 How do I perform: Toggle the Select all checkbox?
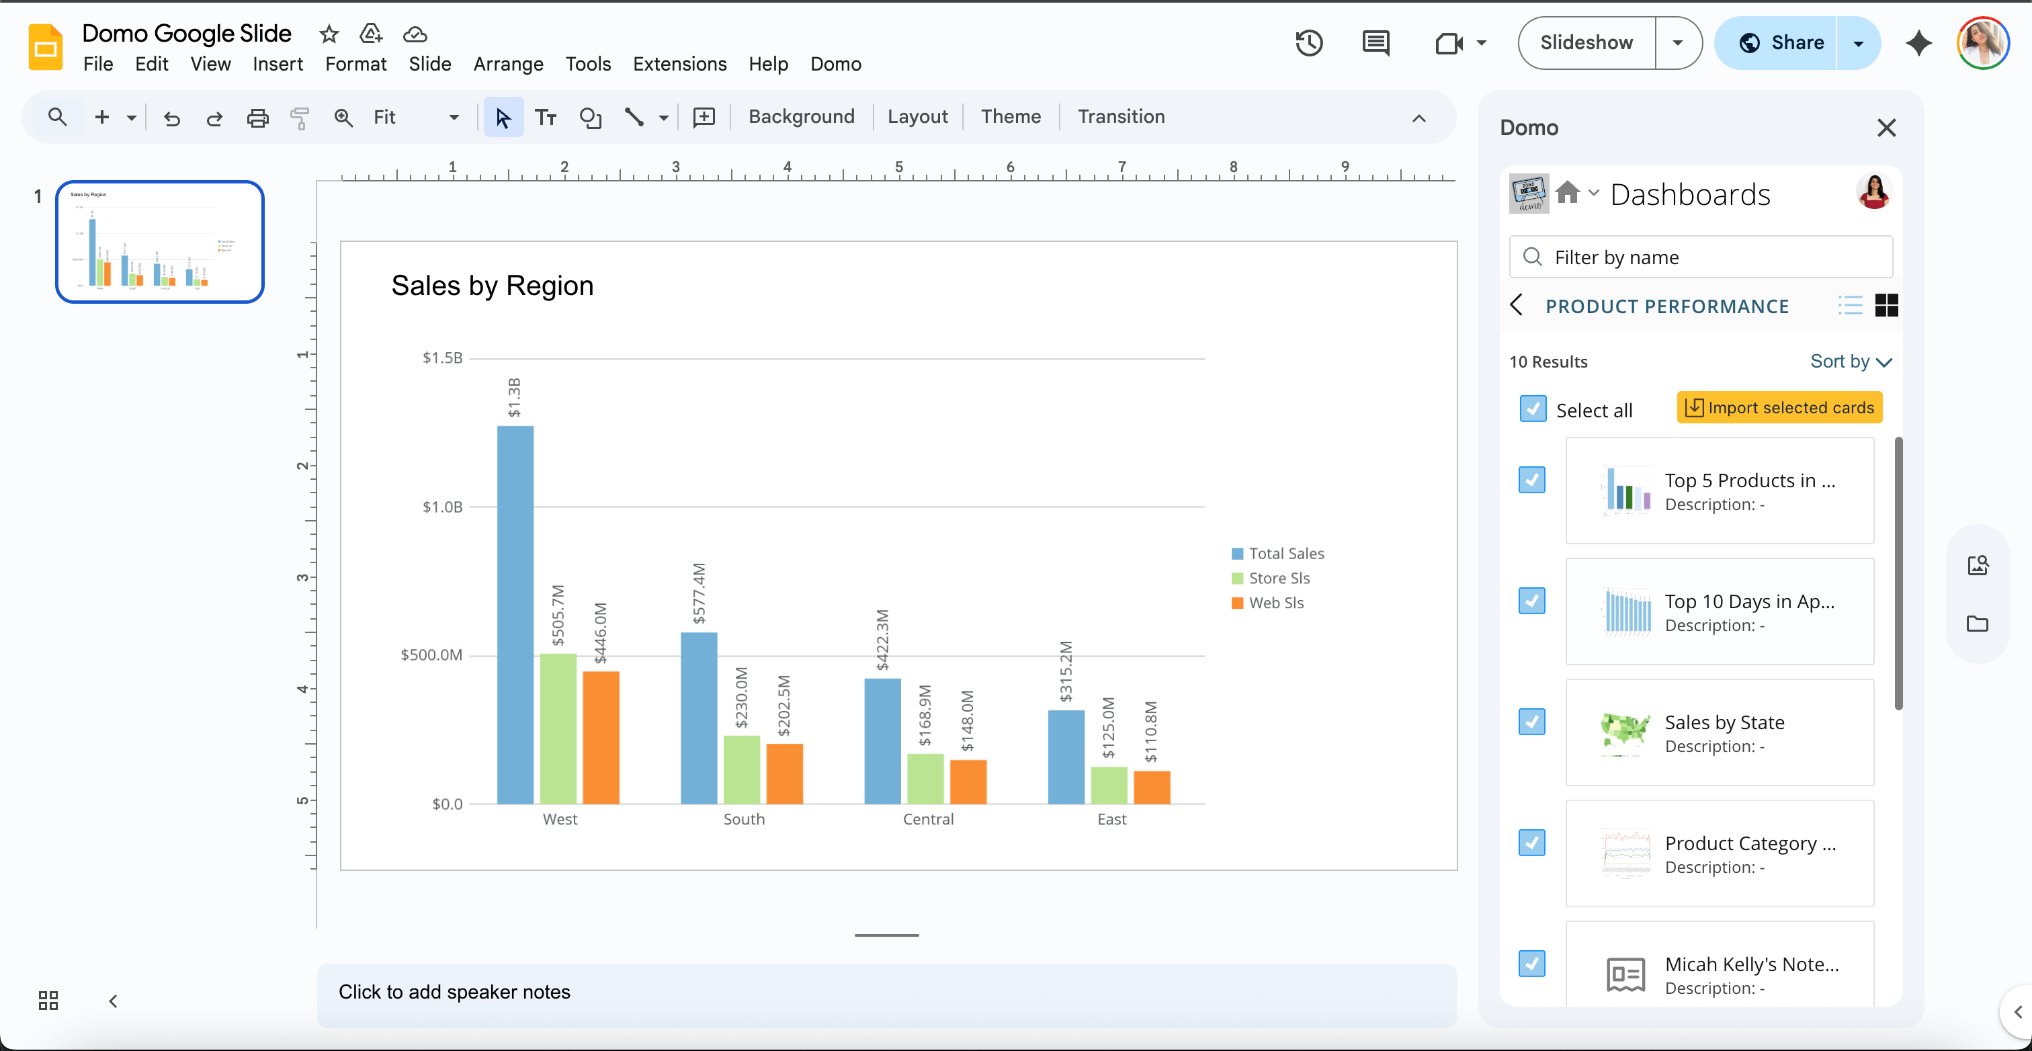[1532, 409]
